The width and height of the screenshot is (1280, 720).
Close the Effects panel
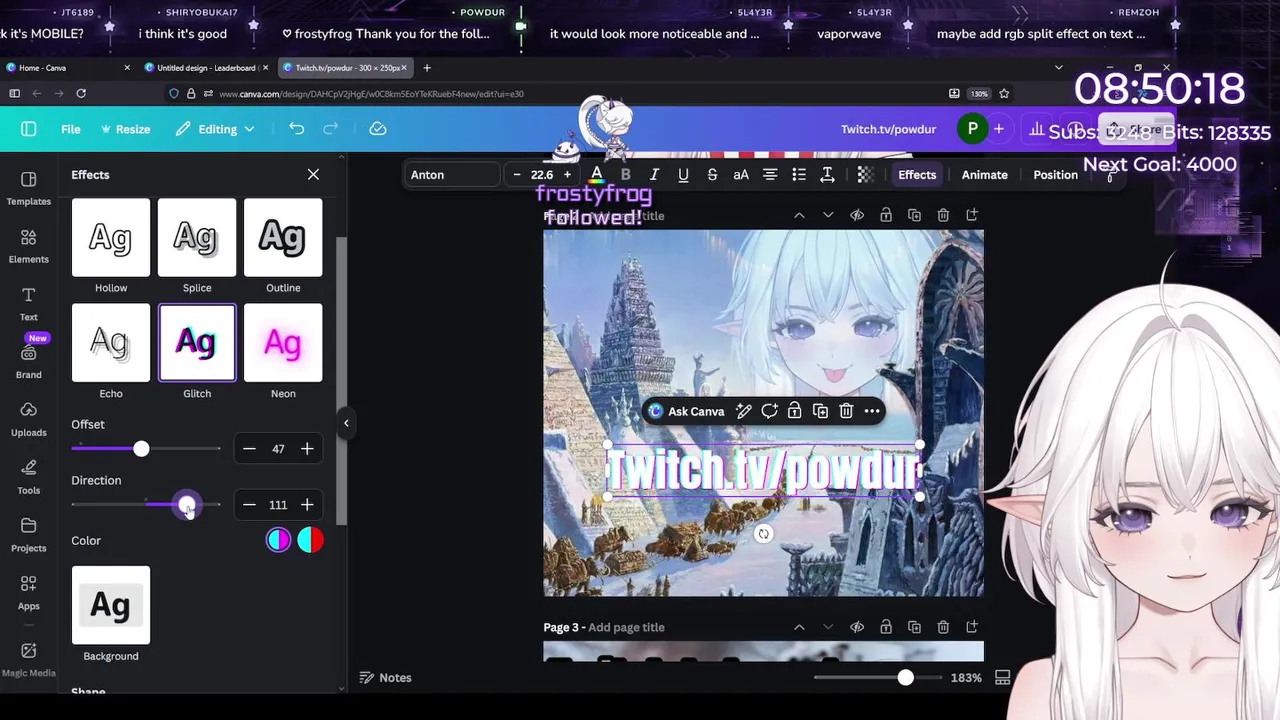pyautogui.click(x=313, y=175)
